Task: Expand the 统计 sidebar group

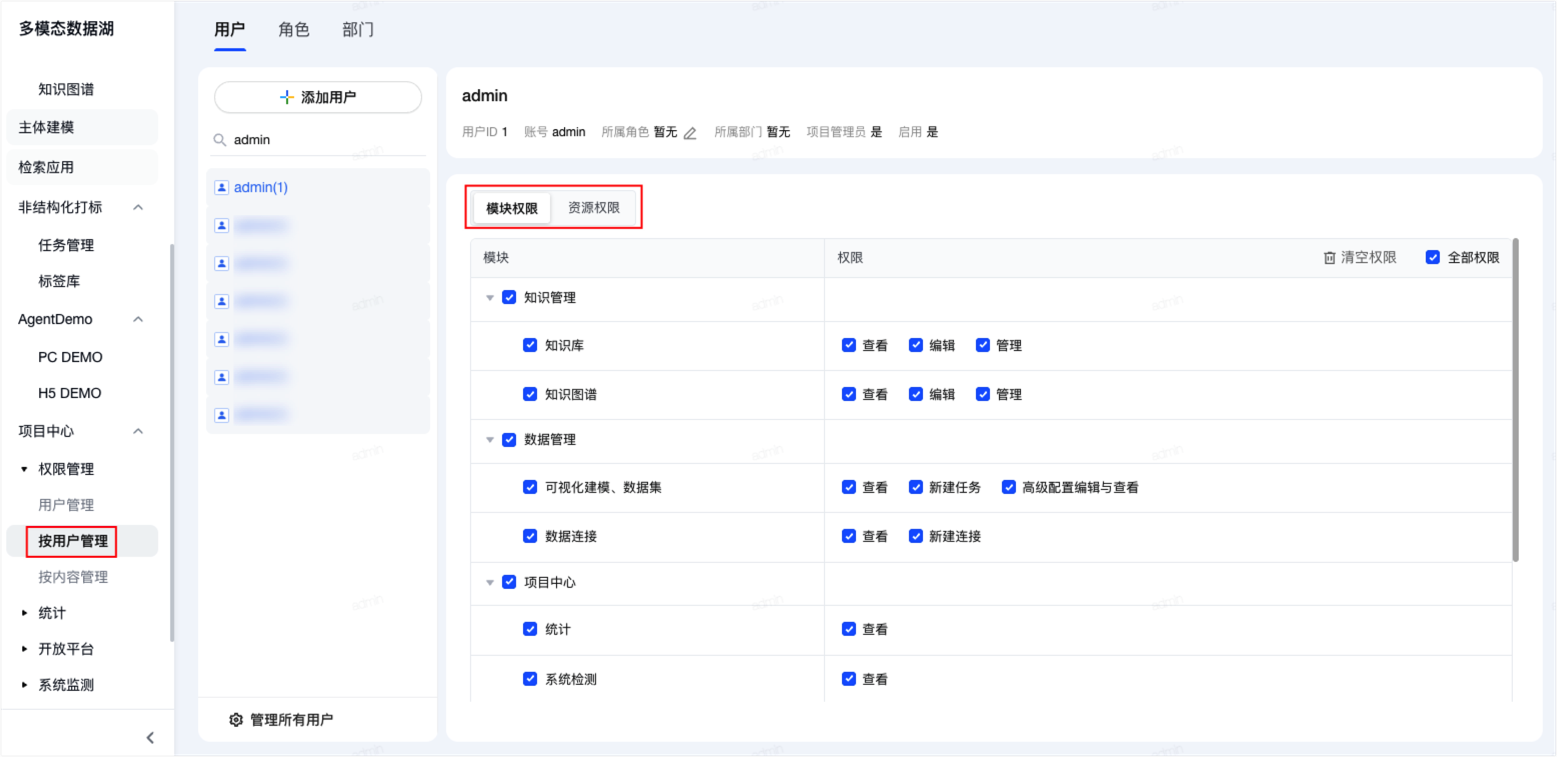Action: point(25,613)
